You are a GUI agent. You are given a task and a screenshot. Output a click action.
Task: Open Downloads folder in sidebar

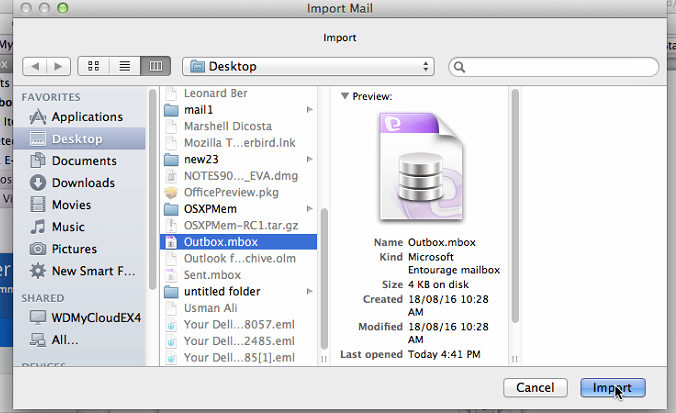85,183
